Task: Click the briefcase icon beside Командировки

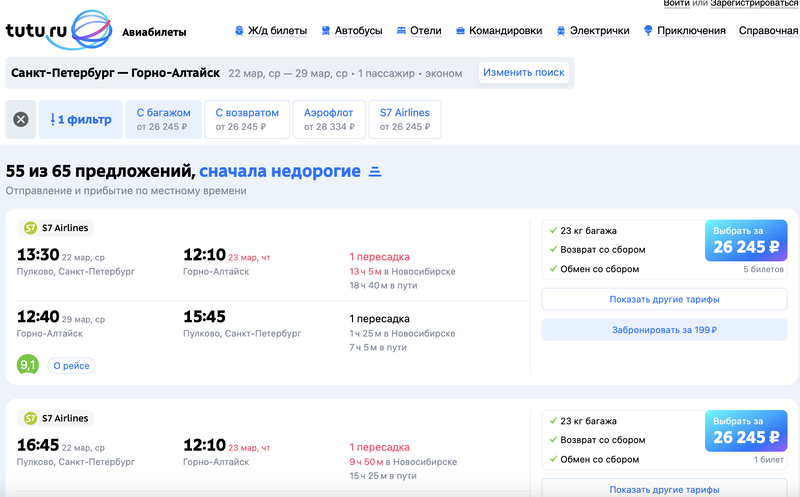Action: click(x=460, y=31)
